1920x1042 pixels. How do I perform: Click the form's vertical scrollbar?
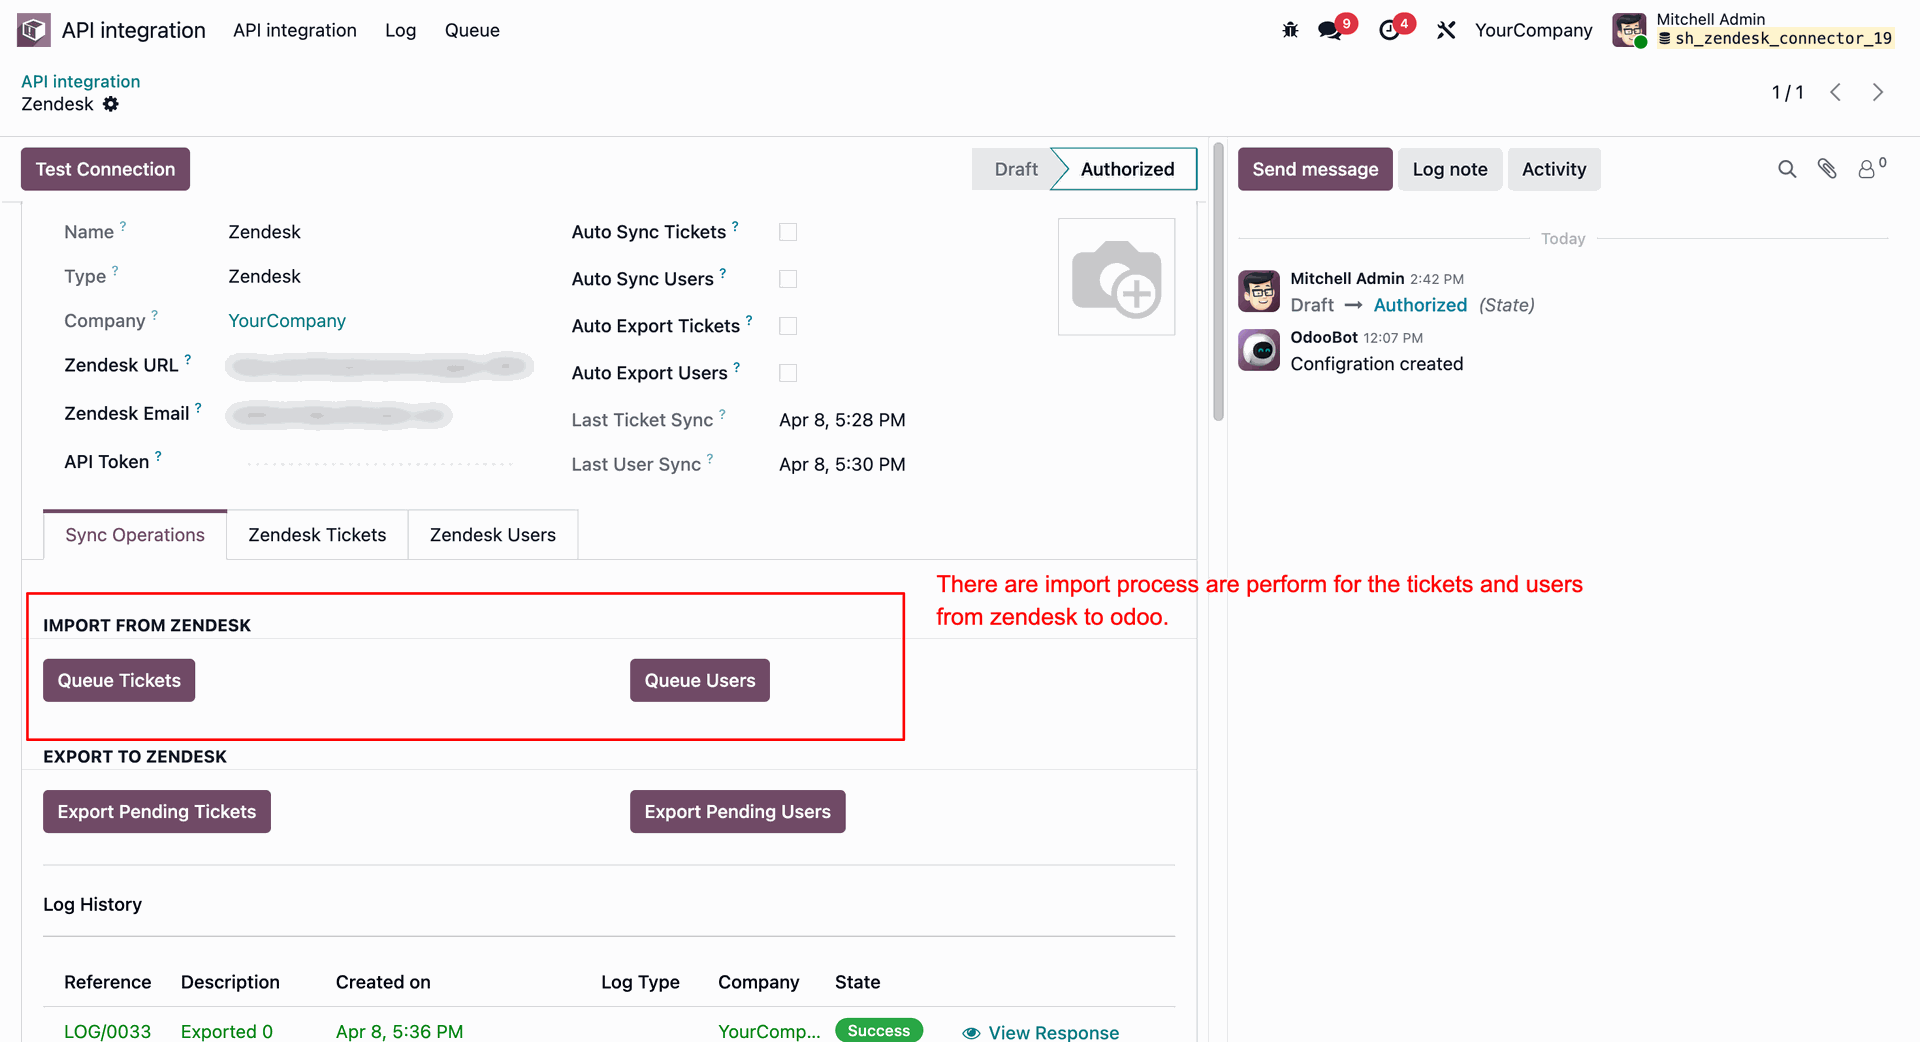pos(1218,283)
